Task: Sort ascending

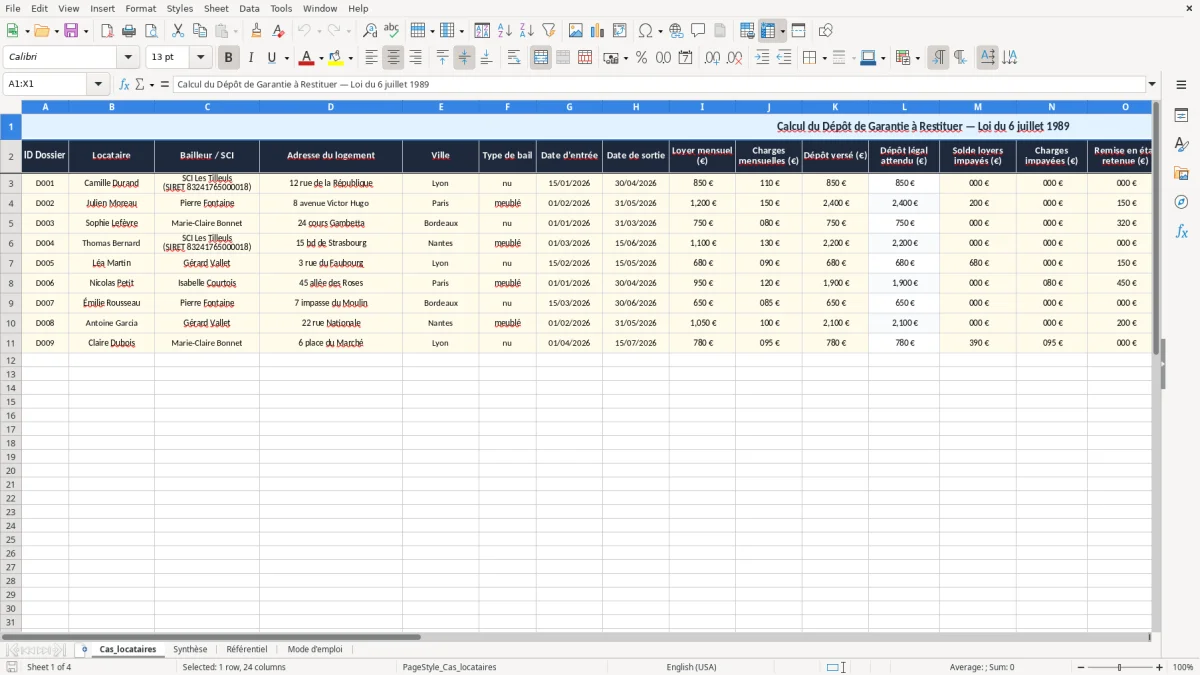Action: (505, 31)
